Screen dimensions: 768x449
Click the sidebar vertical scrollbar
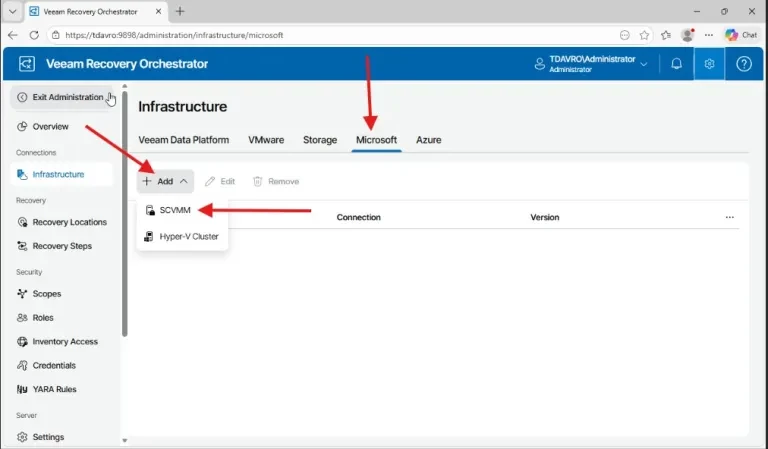click(124, 214)
